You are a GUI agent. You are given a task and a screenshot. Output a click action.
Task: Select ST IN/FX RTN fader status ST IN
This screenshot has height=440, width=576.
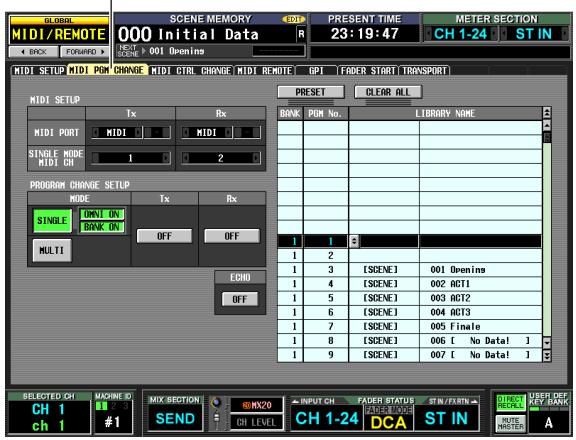pos(446,418)
